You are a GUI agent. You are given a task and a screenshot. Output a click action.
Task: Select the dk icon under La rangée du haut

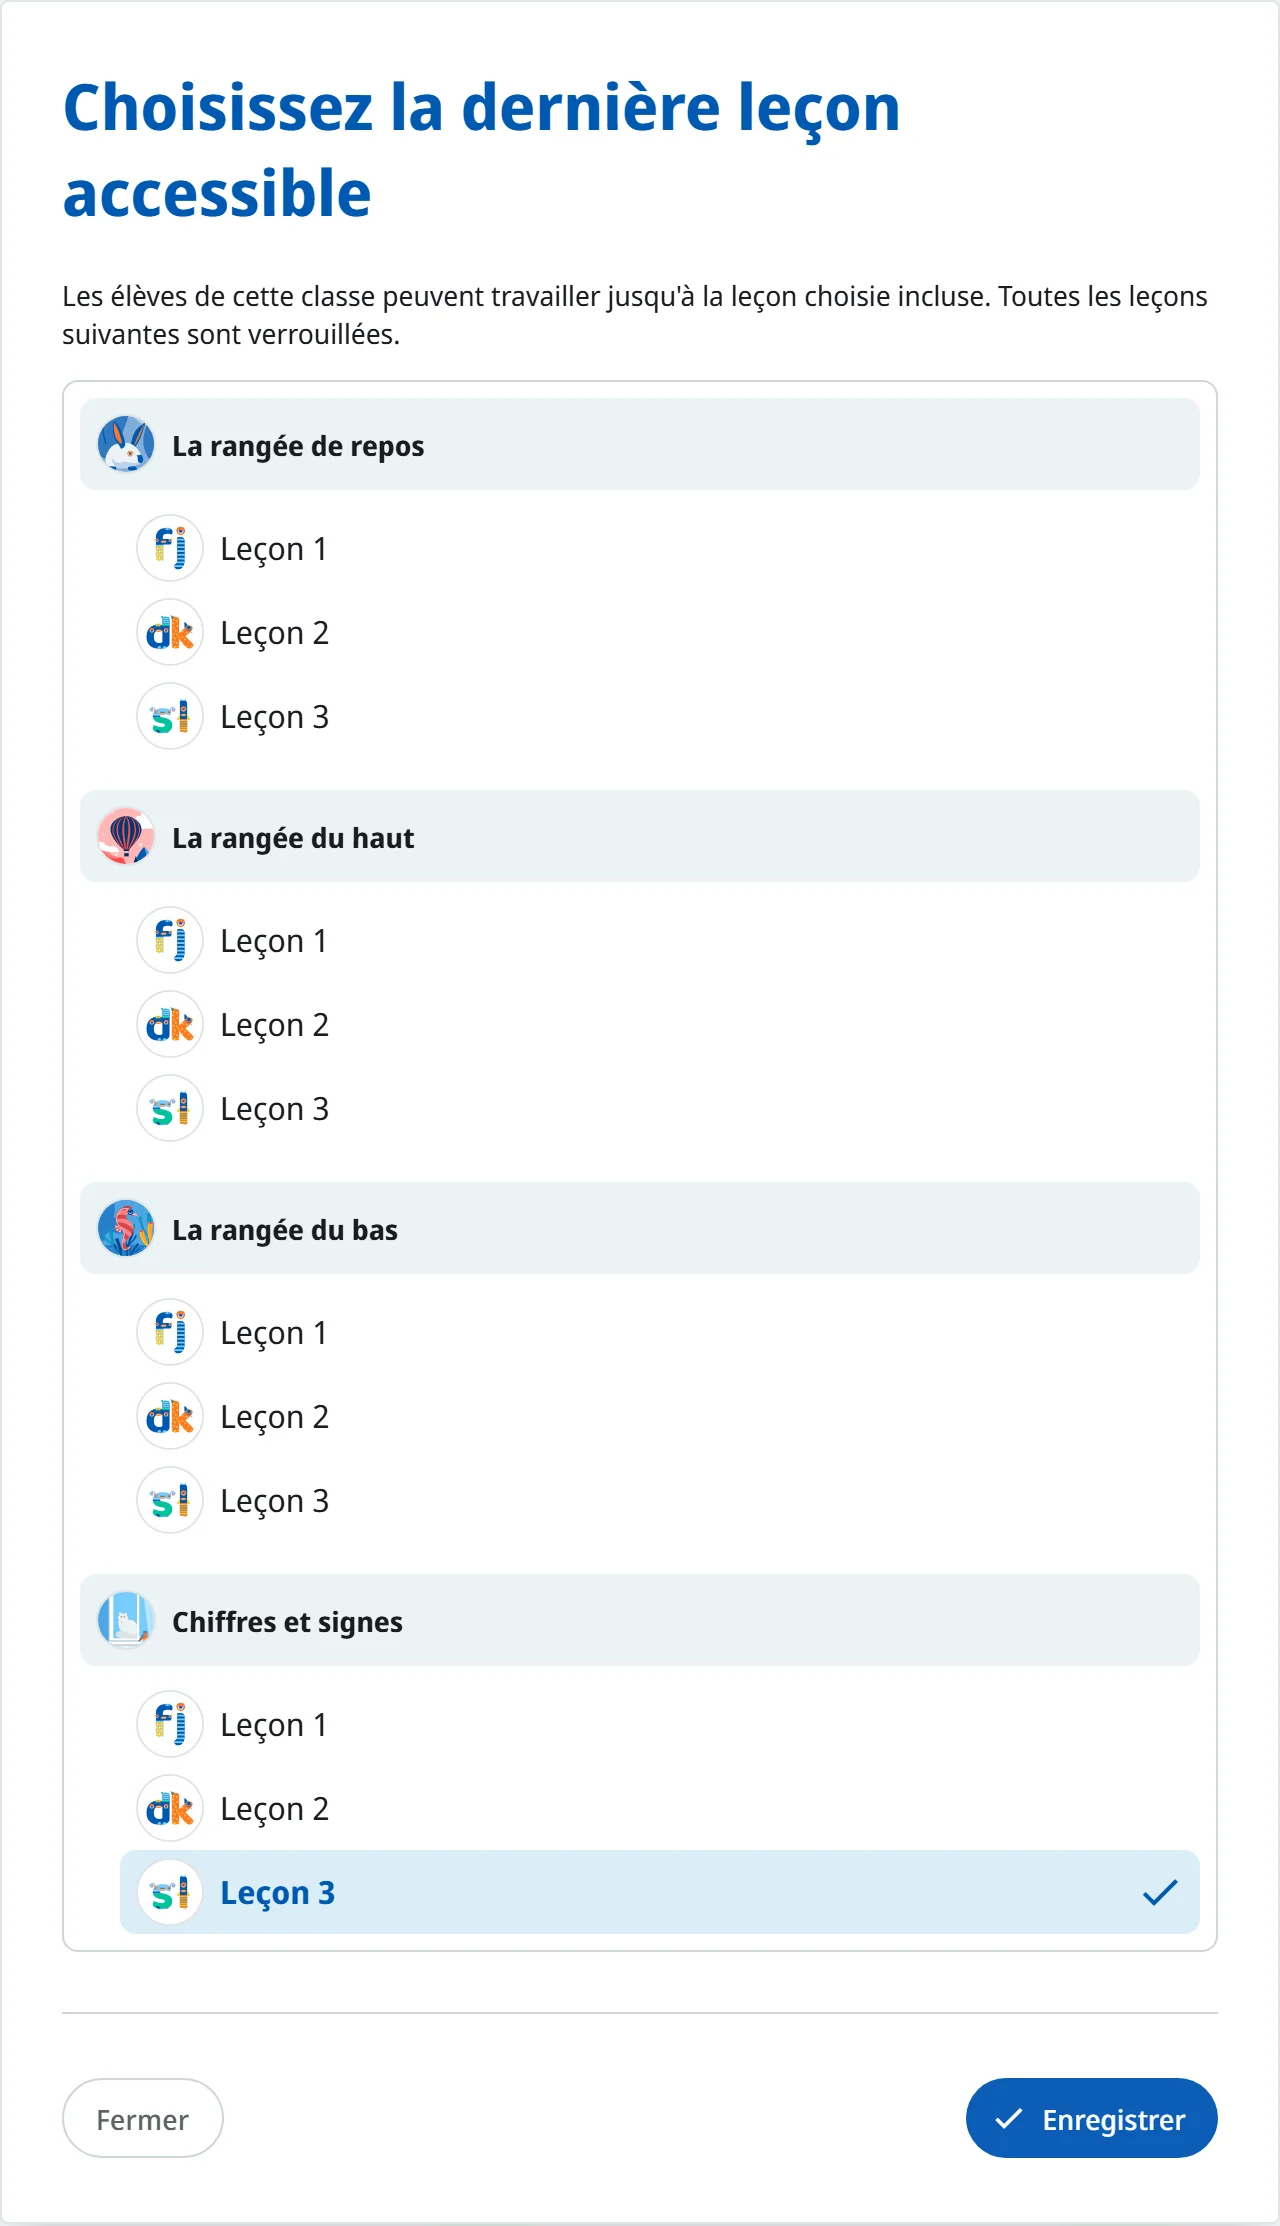pyautogui.click(x=170, y=1024)
